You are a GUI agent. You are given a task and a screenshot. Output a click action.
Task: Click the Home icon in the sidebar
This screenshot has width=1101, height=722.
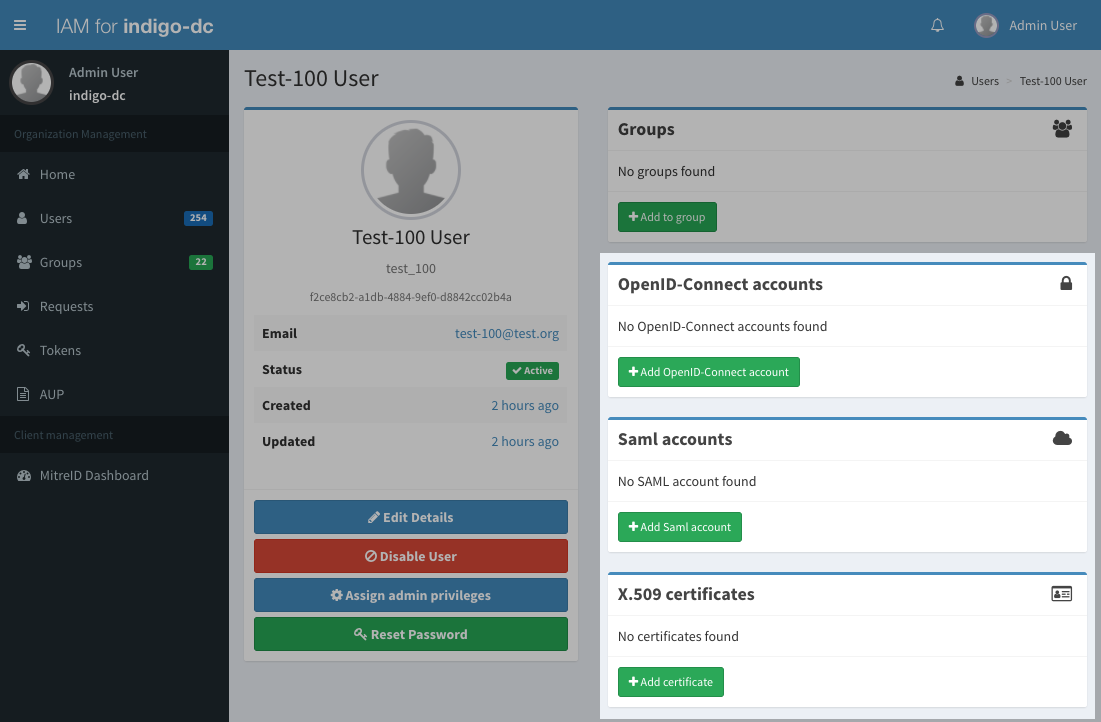pyautogui.click(x=23, y=174)
